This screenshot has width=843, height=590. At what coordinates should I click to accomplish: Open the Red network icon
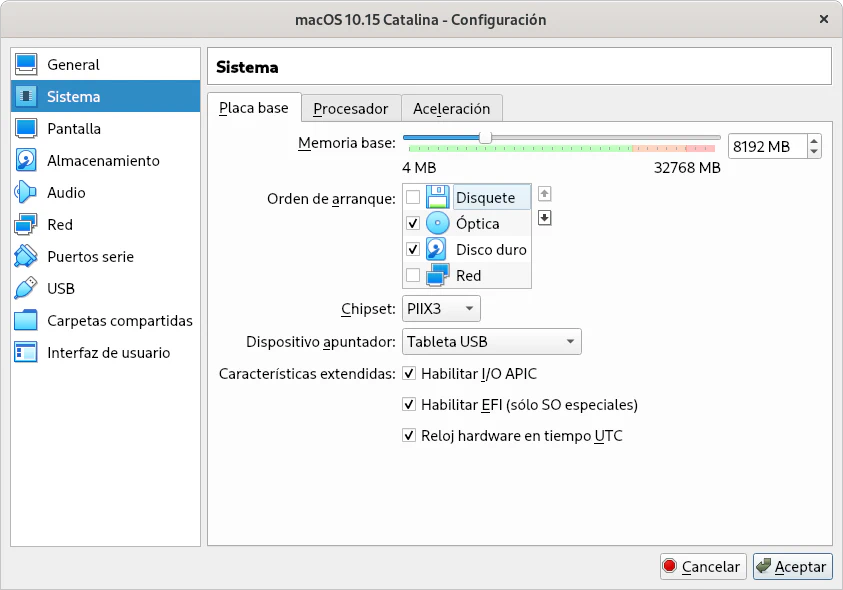click(x=27, y=224)
